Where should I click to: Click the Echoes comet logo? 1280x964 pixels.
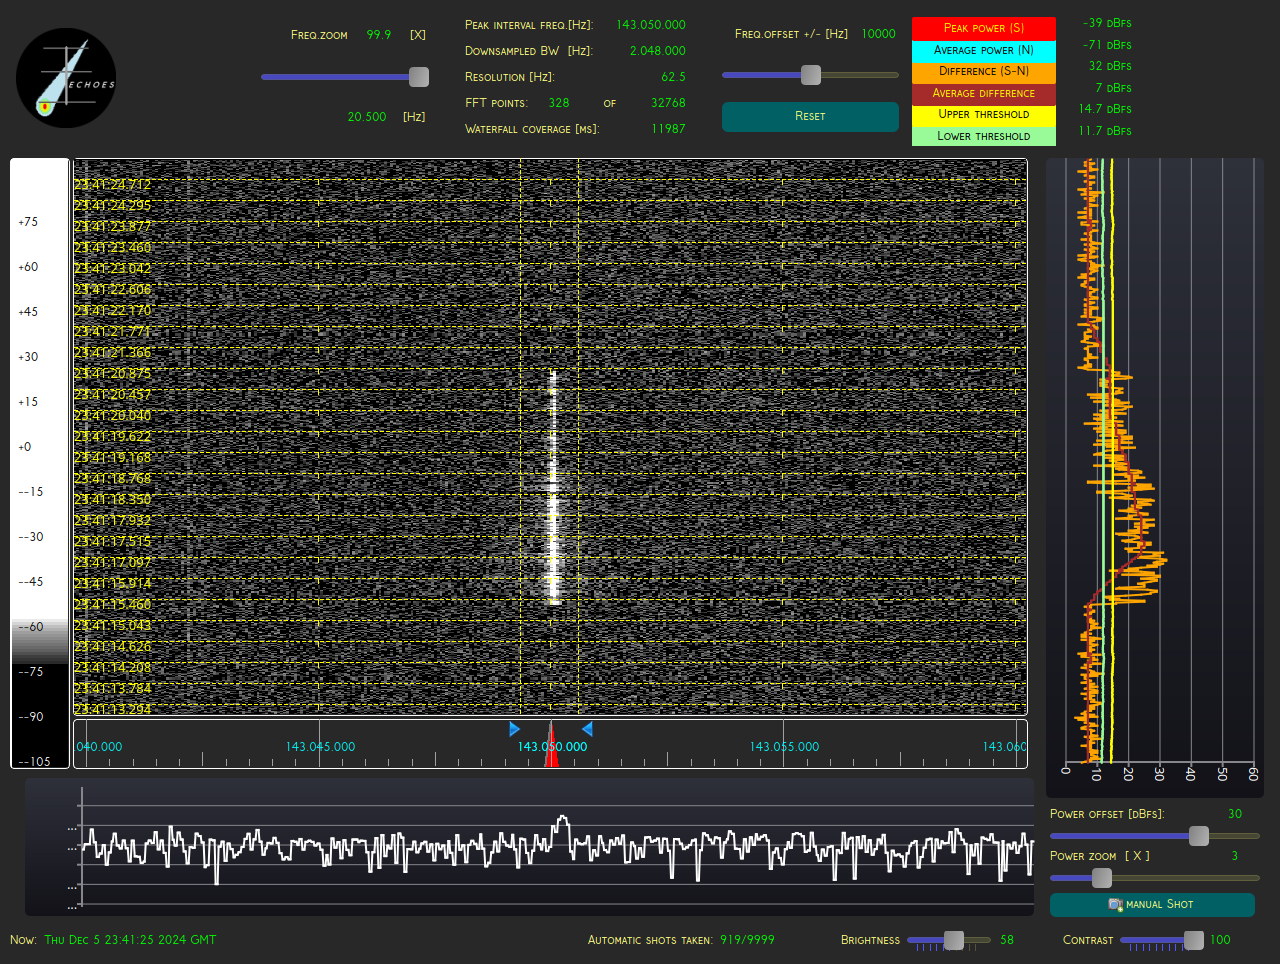pos(66,78)
